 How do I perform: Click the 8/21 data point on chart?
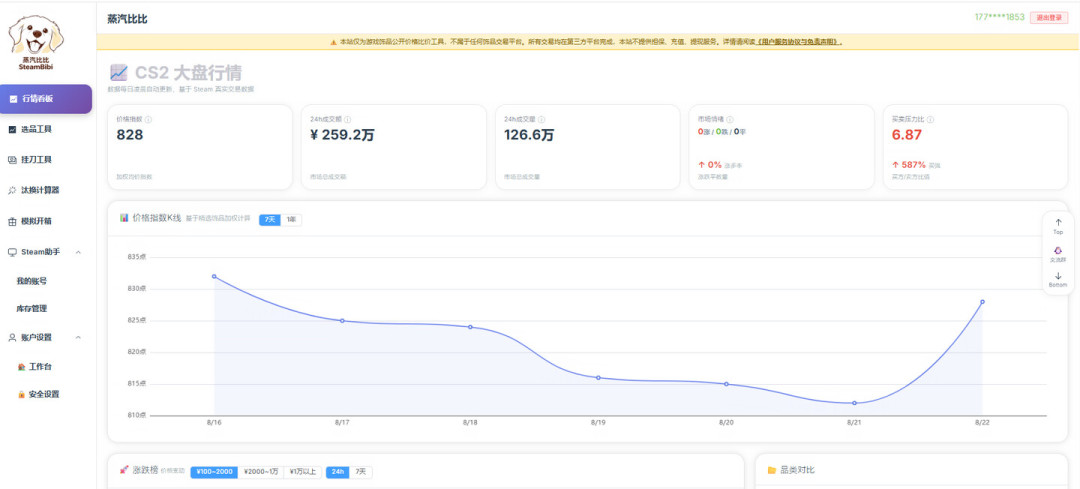854,403
